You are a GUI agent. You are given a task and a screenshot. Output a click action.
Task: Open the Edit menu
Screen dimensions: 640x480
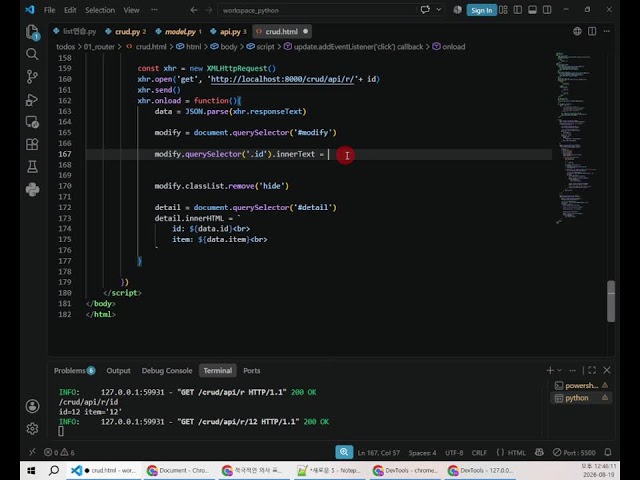point(70,10)
